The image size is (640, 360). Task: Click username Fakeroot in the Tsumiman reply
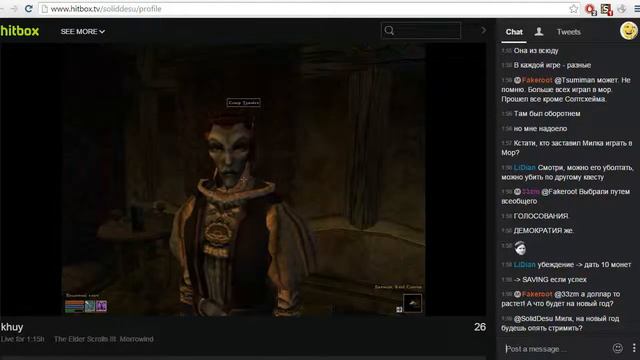coord(537,80)
